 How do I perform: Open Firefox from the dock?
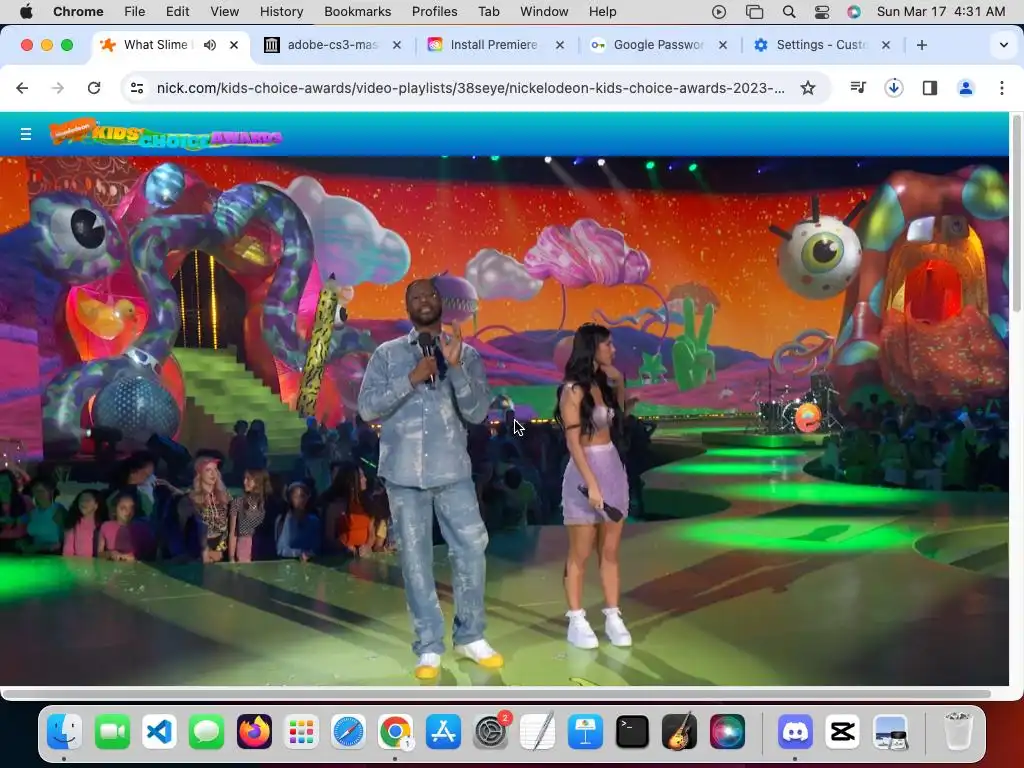(x=254, y=731)
